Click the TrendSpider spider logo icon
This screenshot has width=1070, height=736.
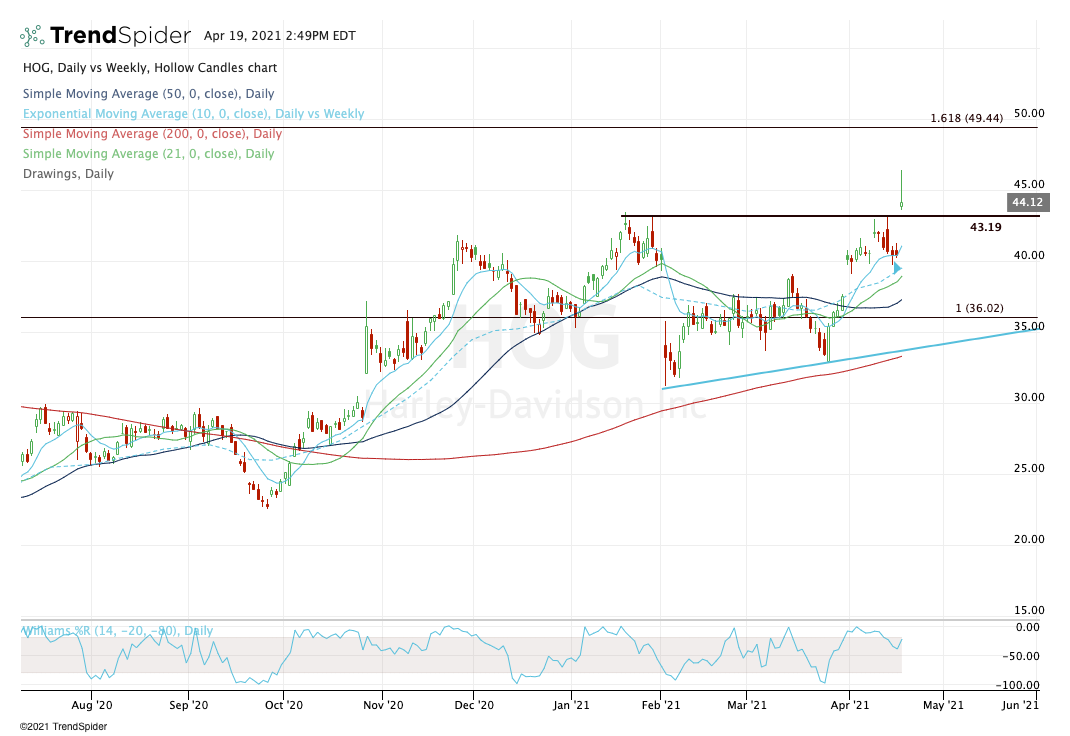click(x=32, y=36)
